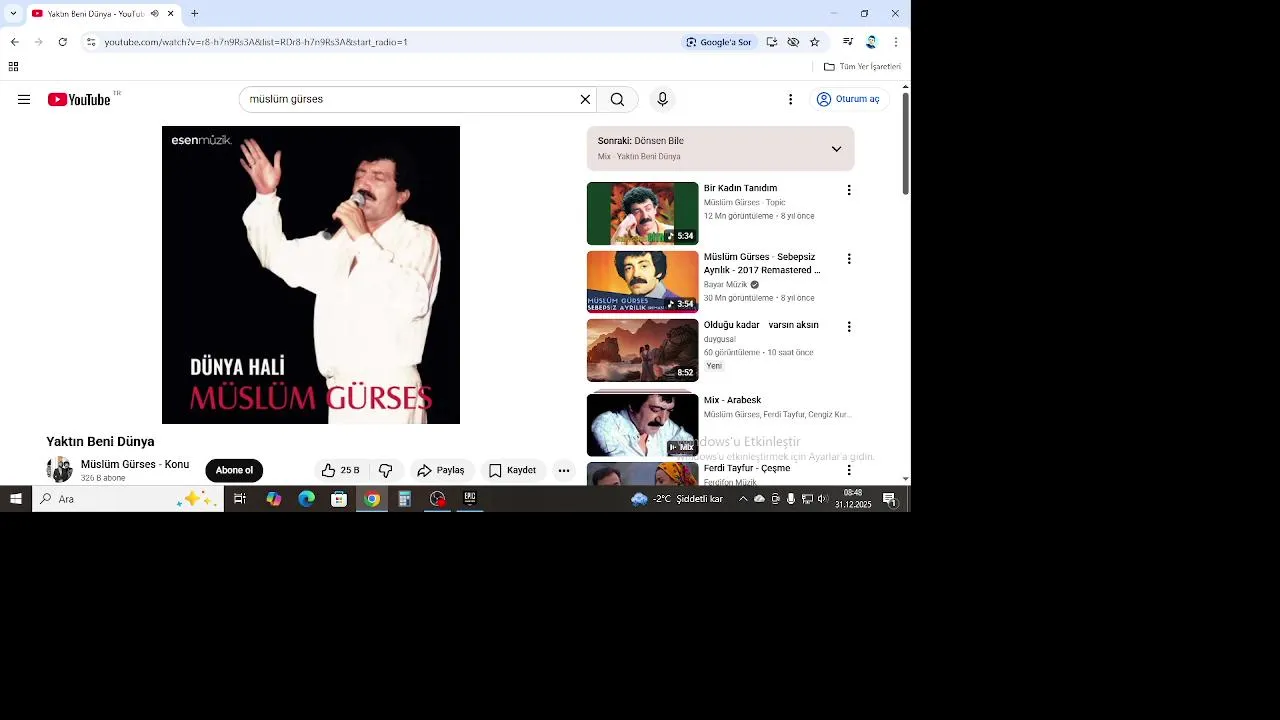
Task: Open the Windows Start menu
Action: tap(16, 499)
